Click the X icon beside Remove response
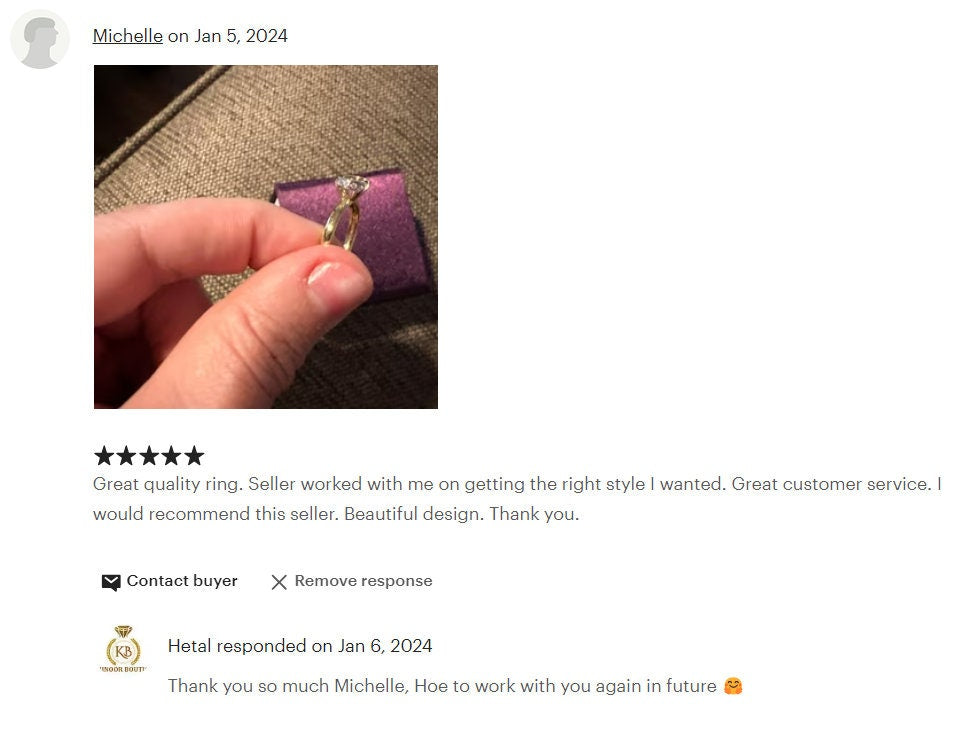The width and height of the screenshot is (976, 747). coord(279,582)
